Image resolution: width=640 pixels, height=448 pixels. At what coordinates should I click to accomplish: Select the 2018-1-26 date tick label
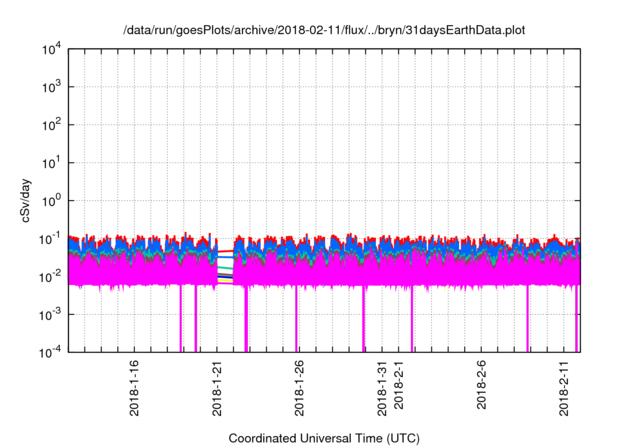[x=299, y=388]
